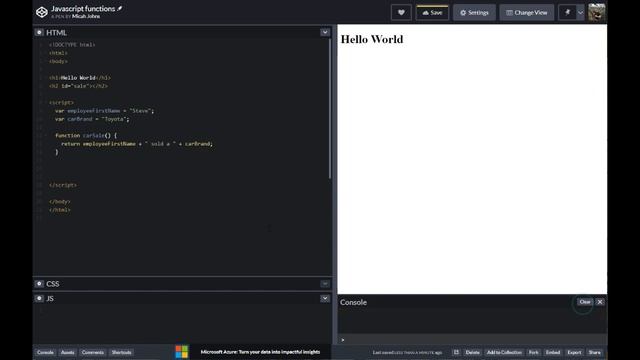Edit pen title with pencil icon

click(120, 8)
